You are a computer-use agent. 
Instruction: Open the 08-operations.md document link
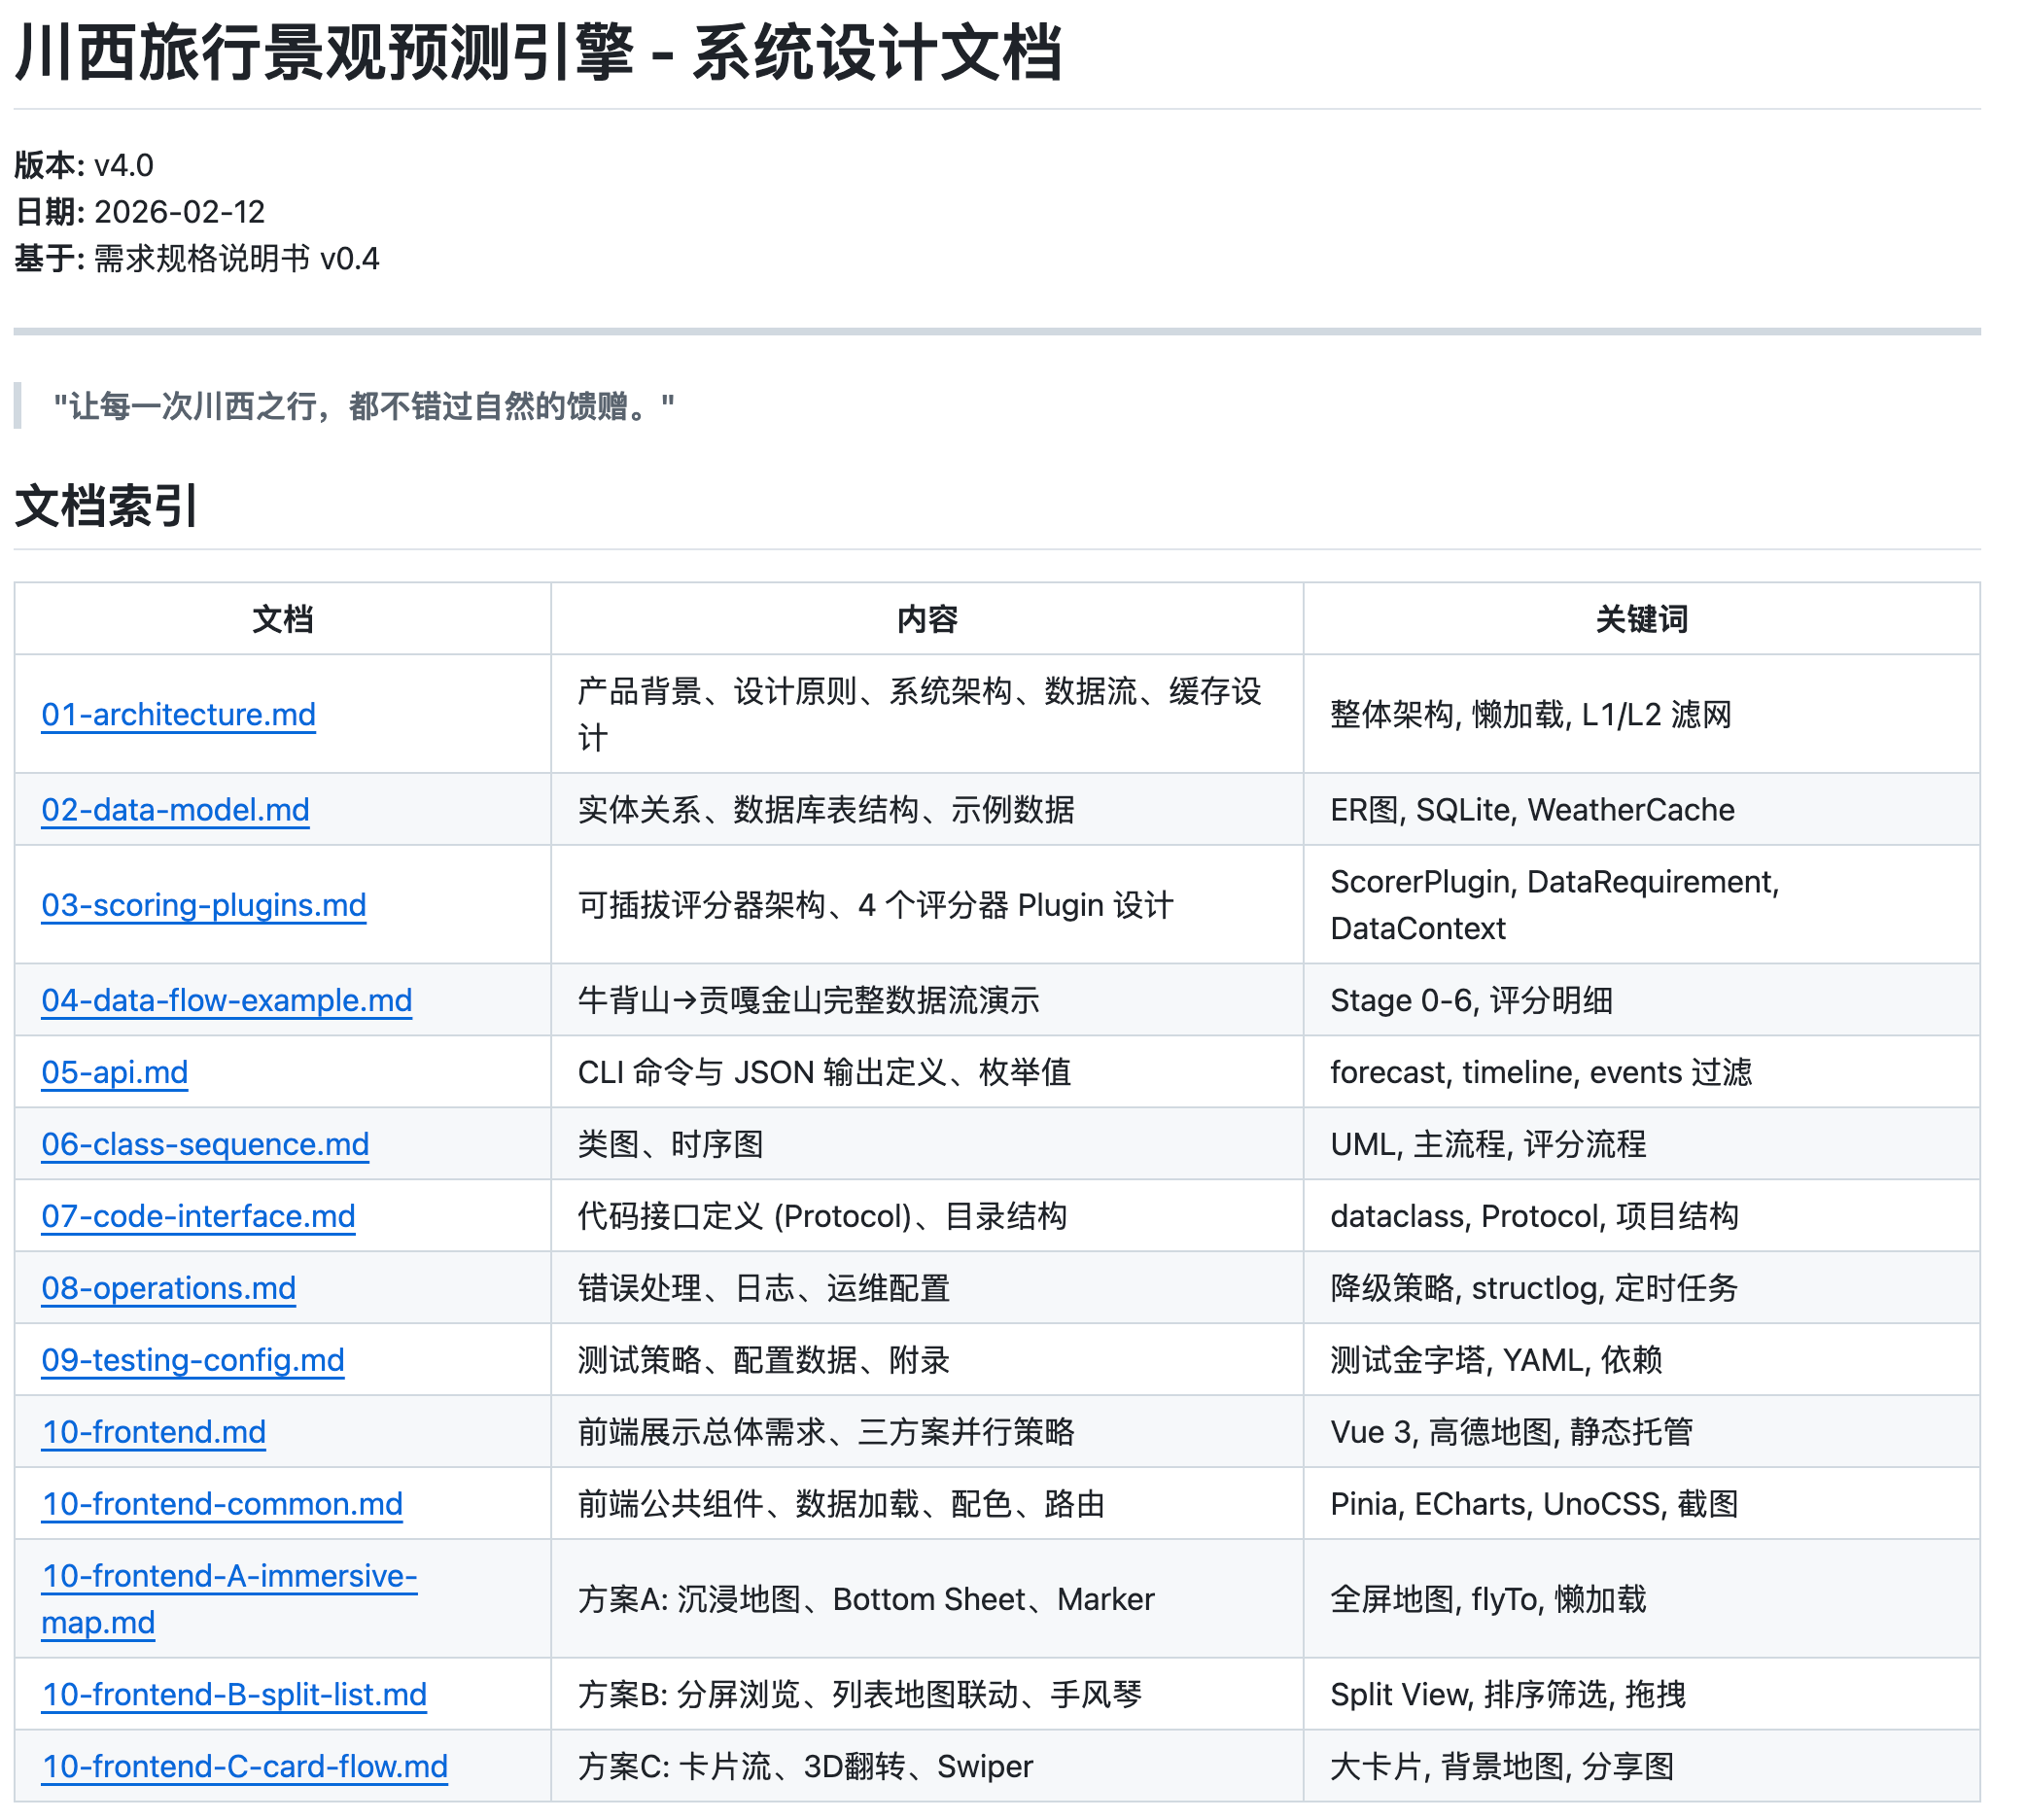pos(168,1288)
